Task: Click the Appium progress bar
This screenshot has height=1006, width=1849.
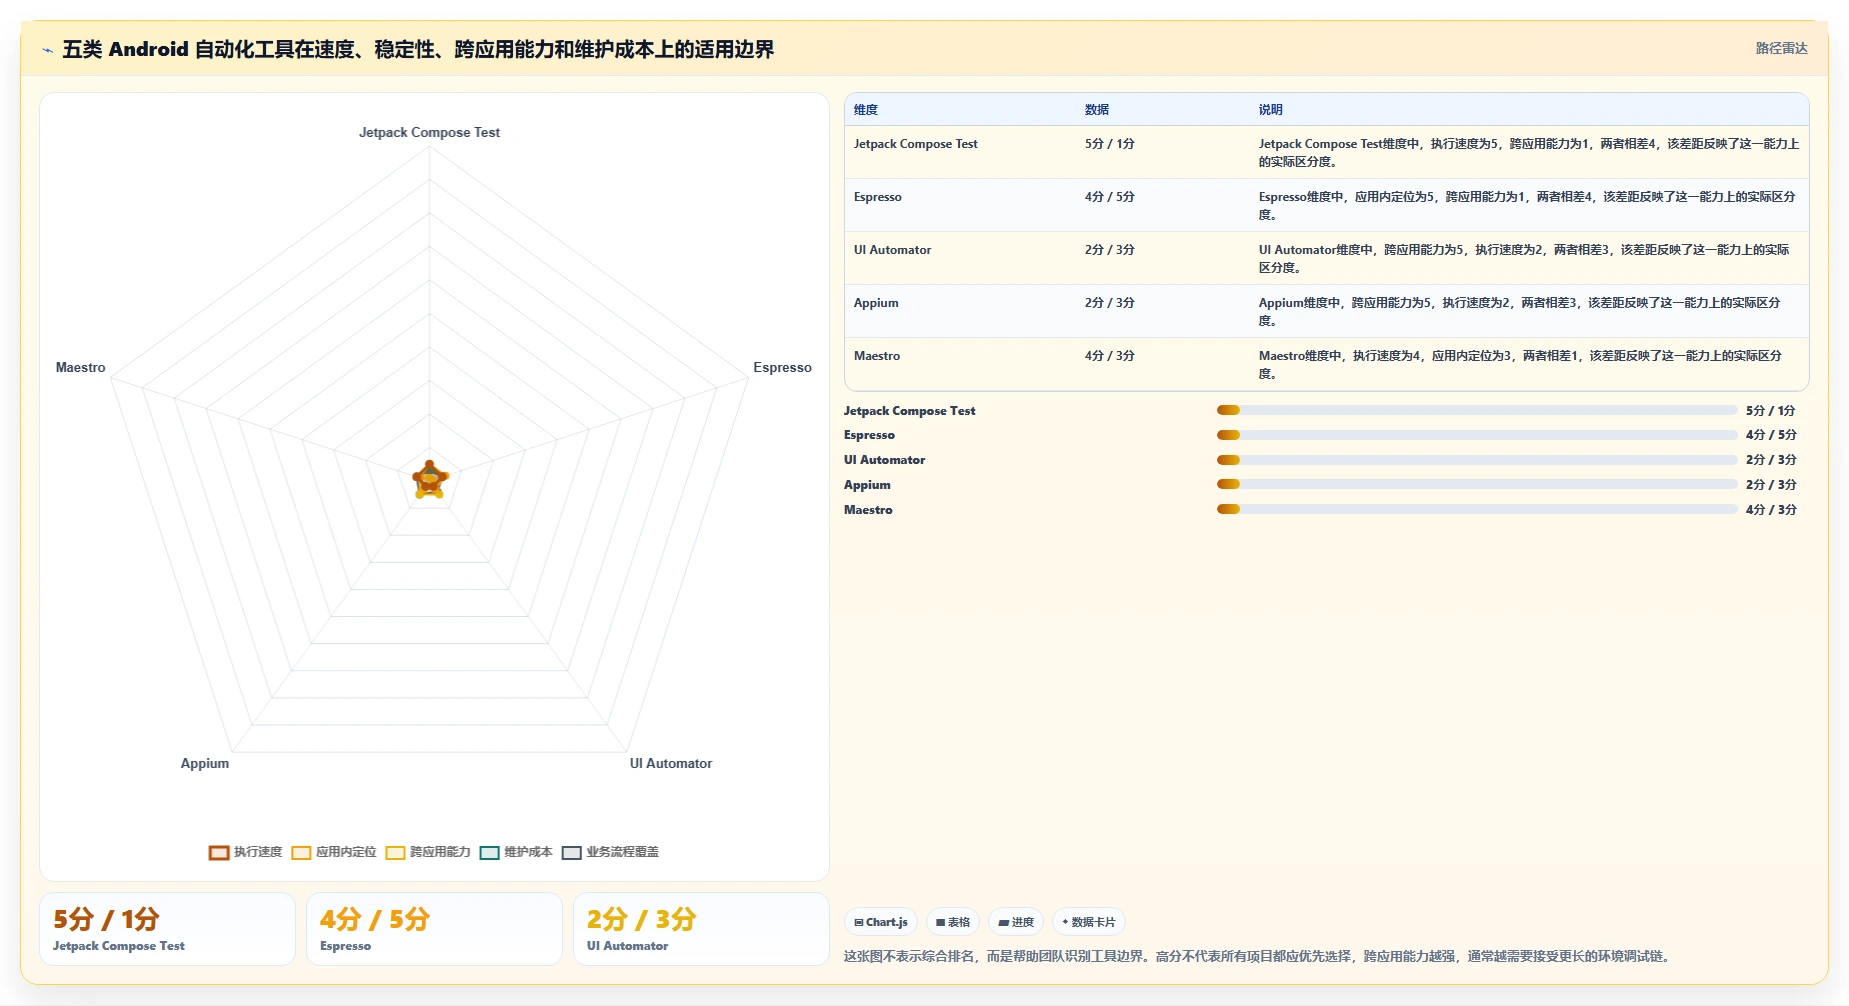Action: [1477, 484]
